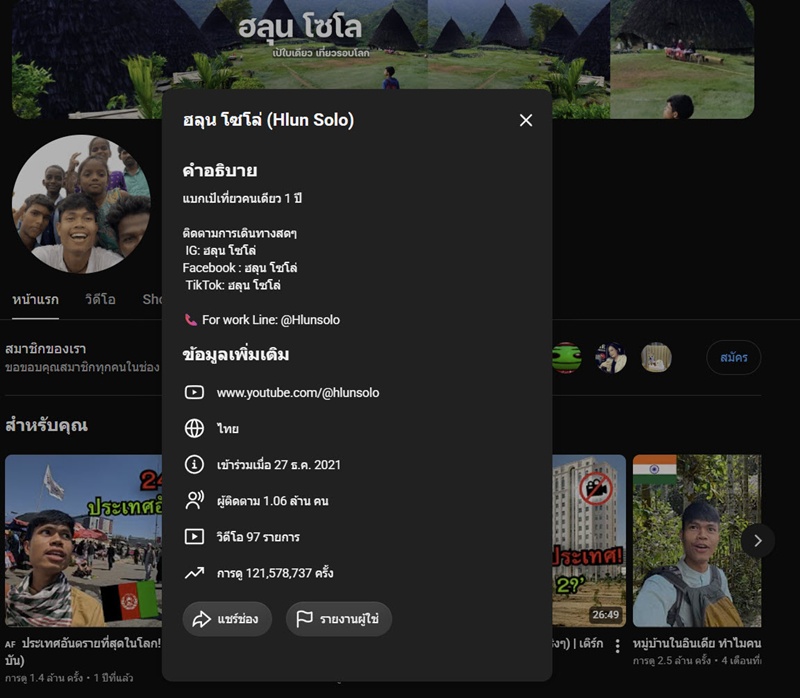Click the globe country icon
This screenshot has height=698, width=800.
(194, 429)
